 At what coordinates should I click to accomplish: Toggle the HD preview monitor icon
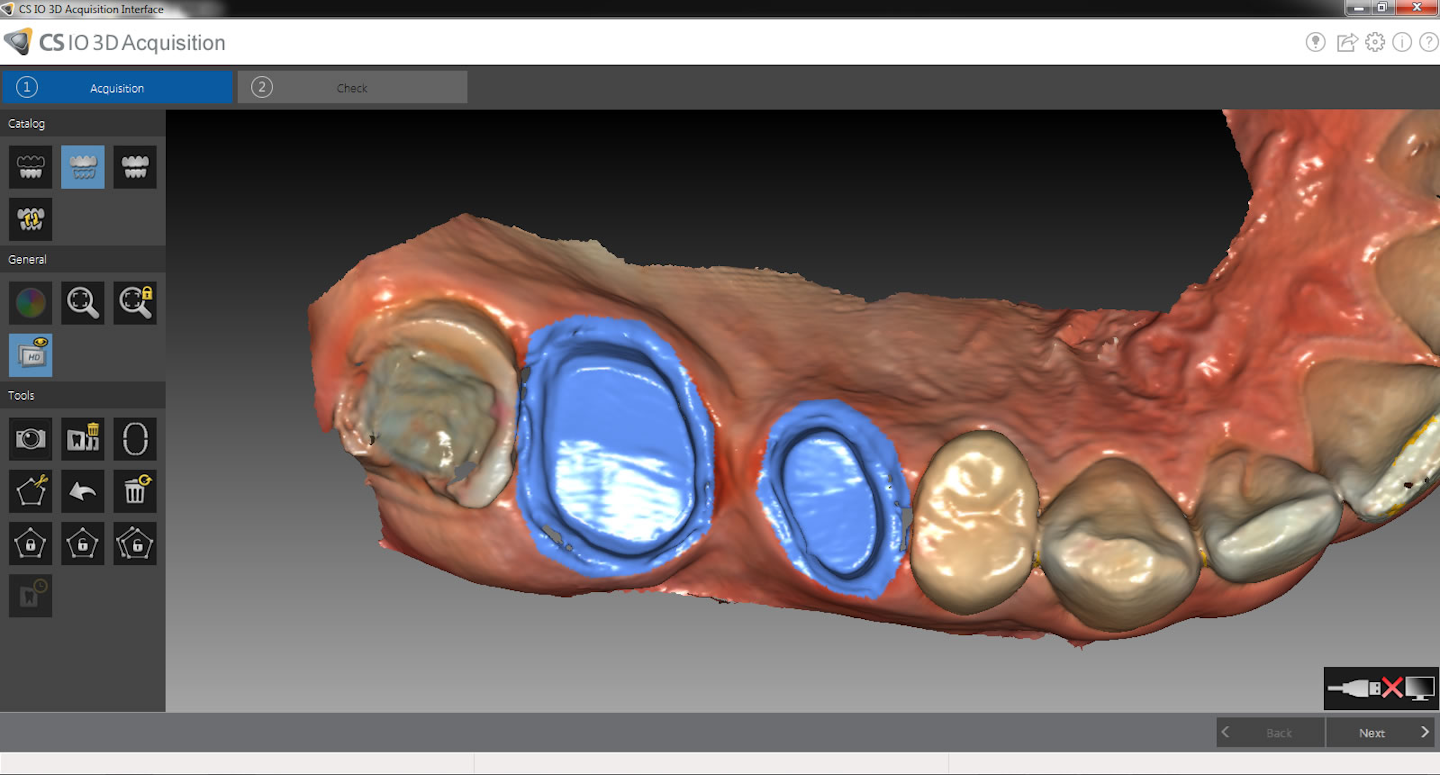[x=31, y=354]
